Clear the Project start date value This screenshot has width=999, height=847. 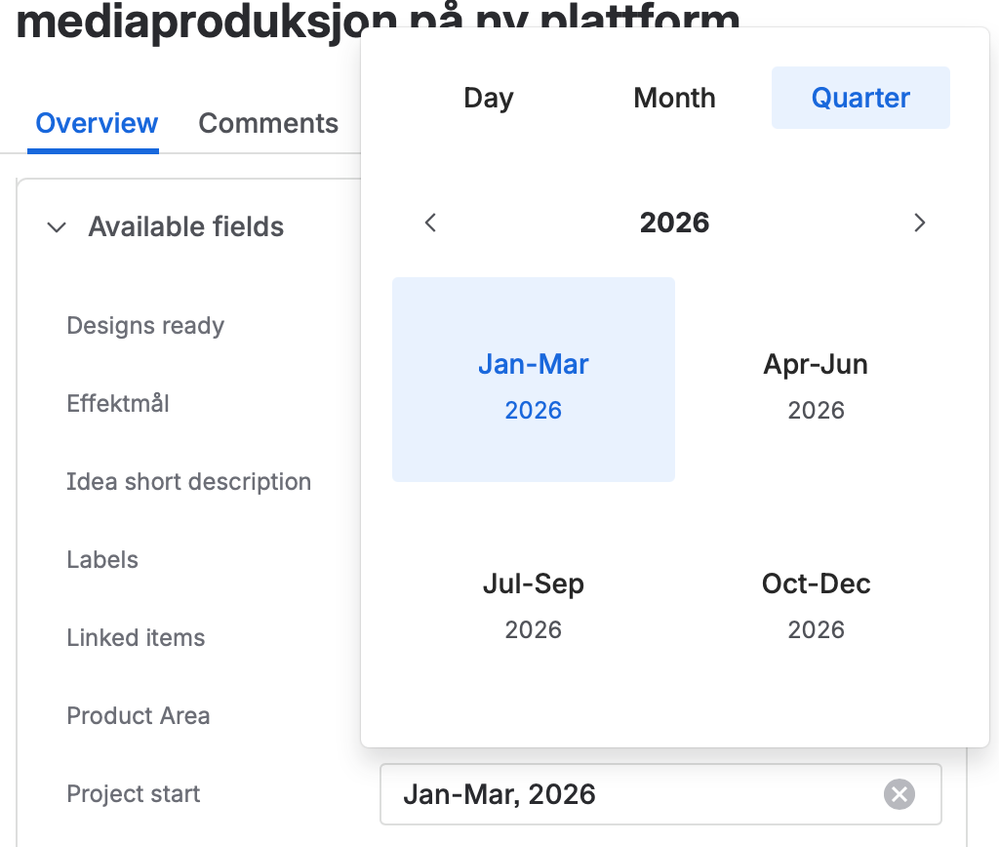click(899, 794)
